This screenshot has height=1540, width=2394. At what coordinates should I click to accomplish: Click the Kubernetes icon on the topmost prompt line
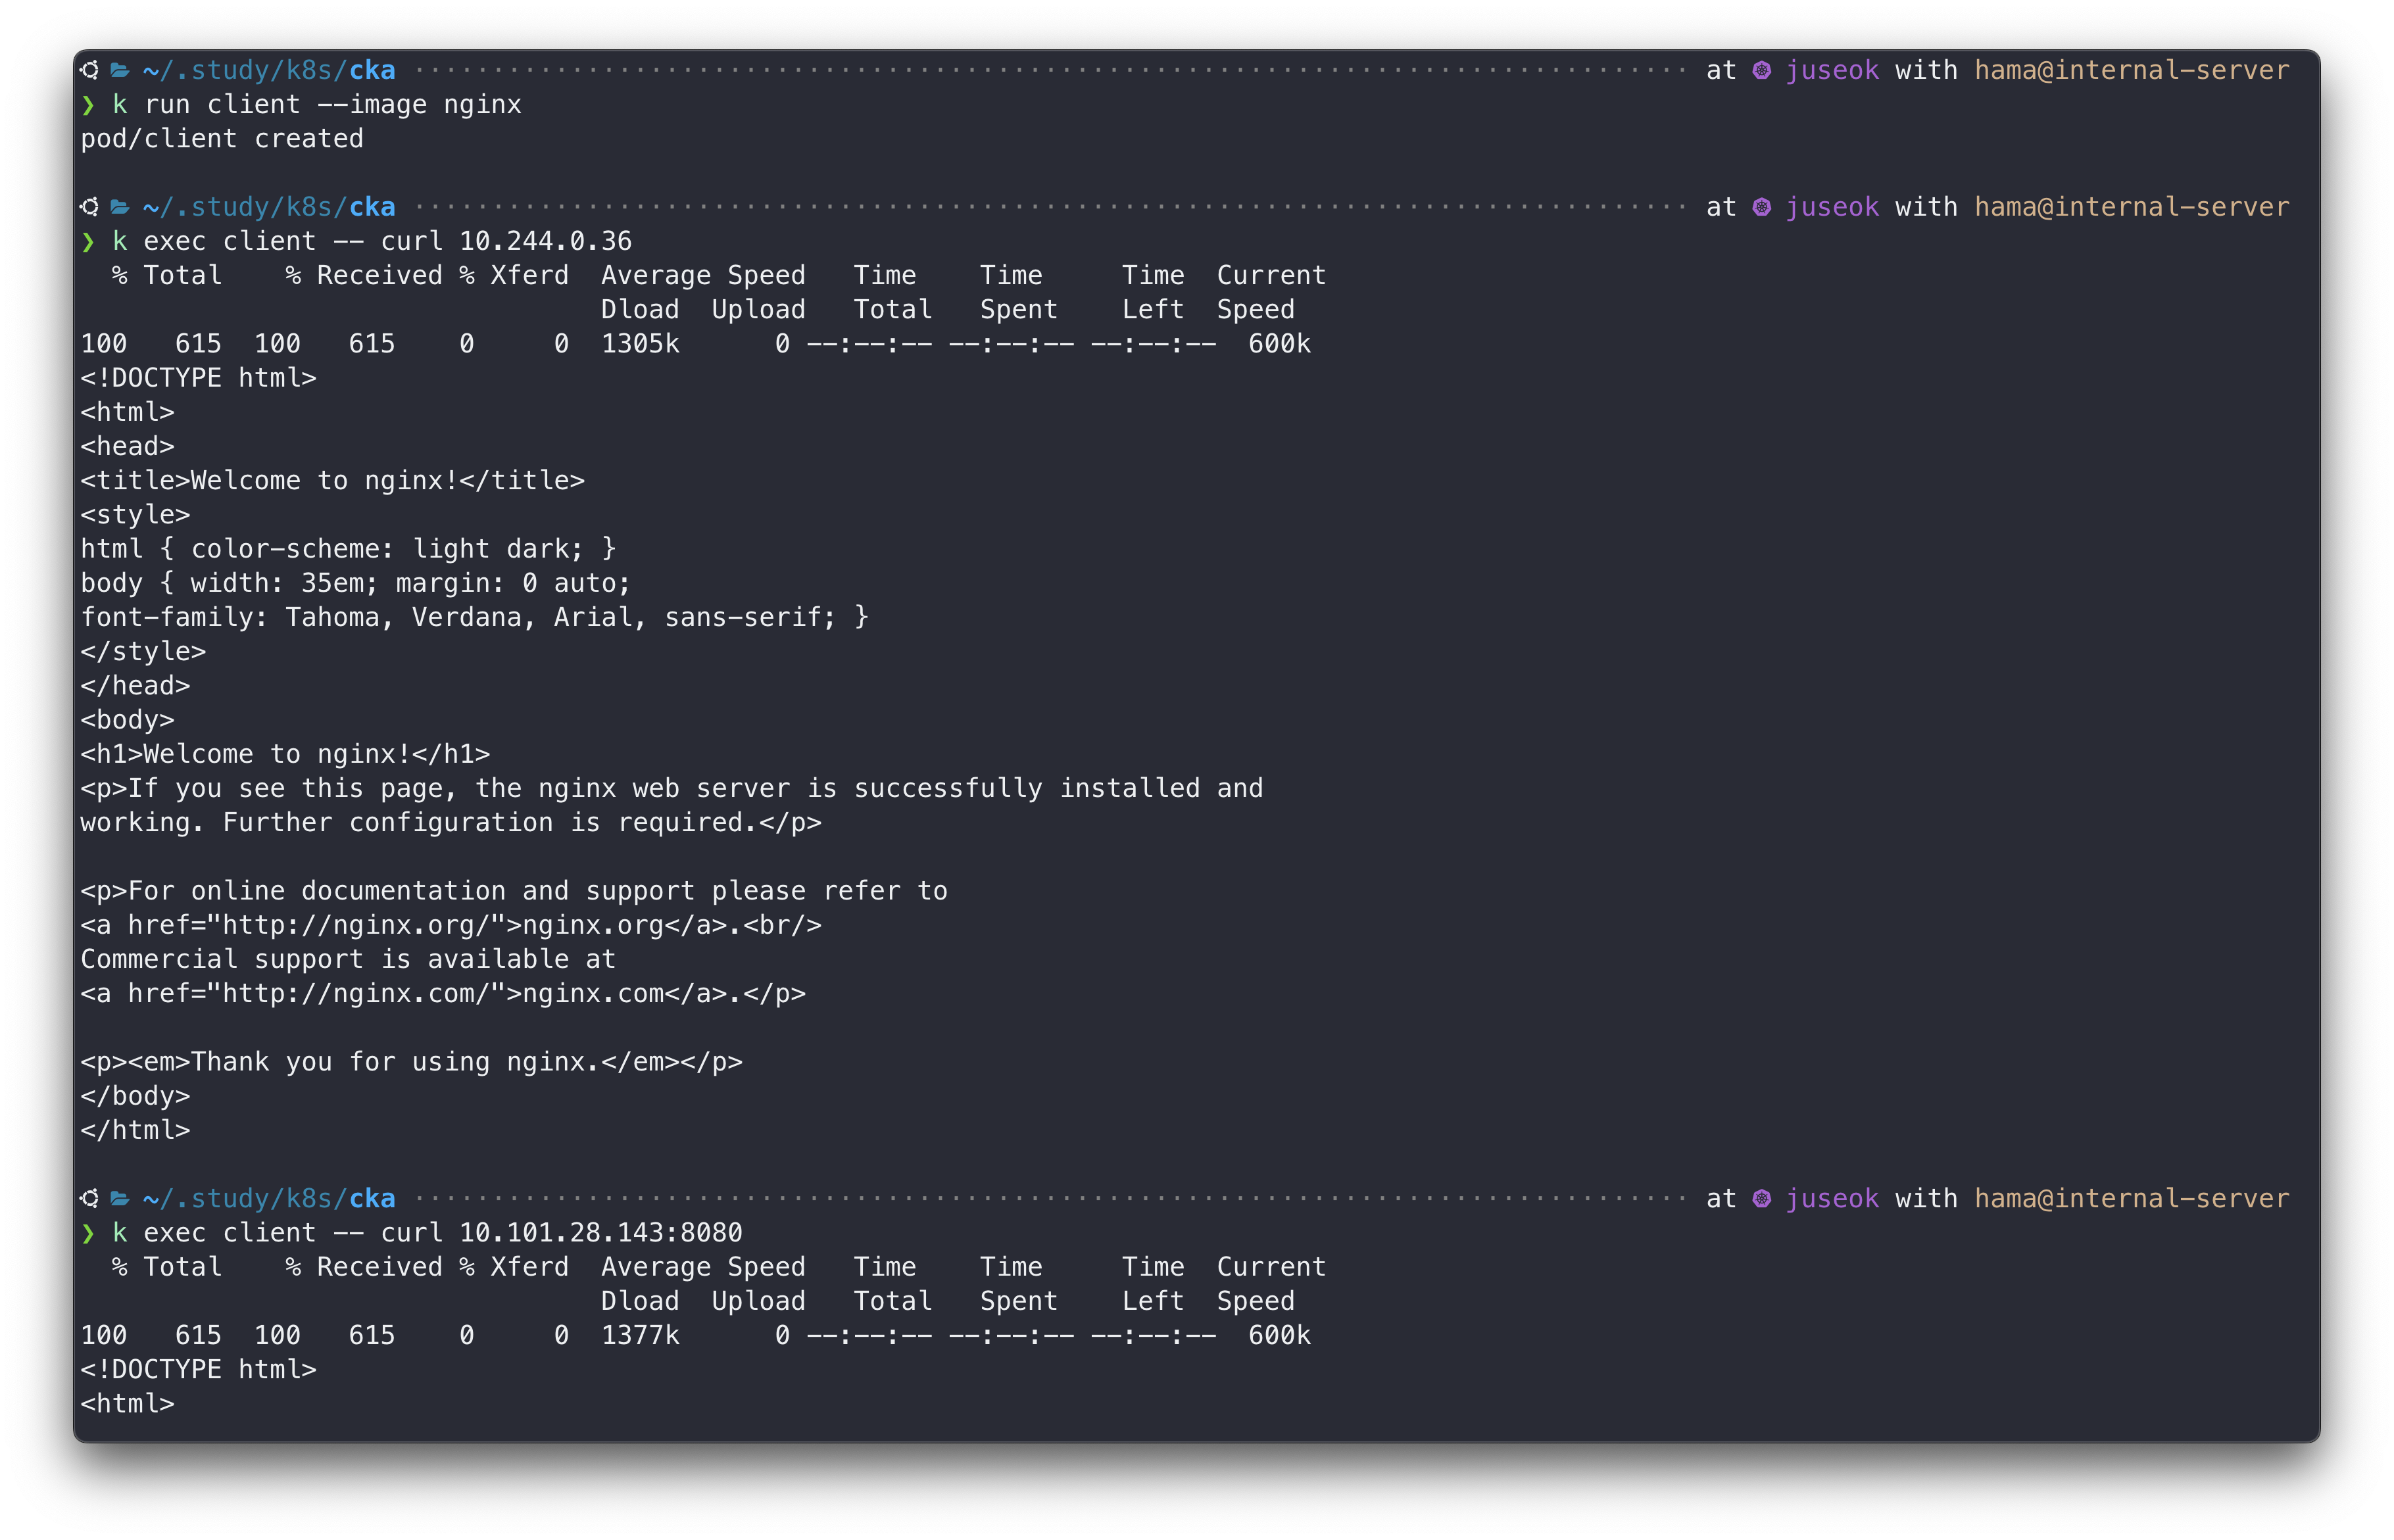coord(1762,70)
